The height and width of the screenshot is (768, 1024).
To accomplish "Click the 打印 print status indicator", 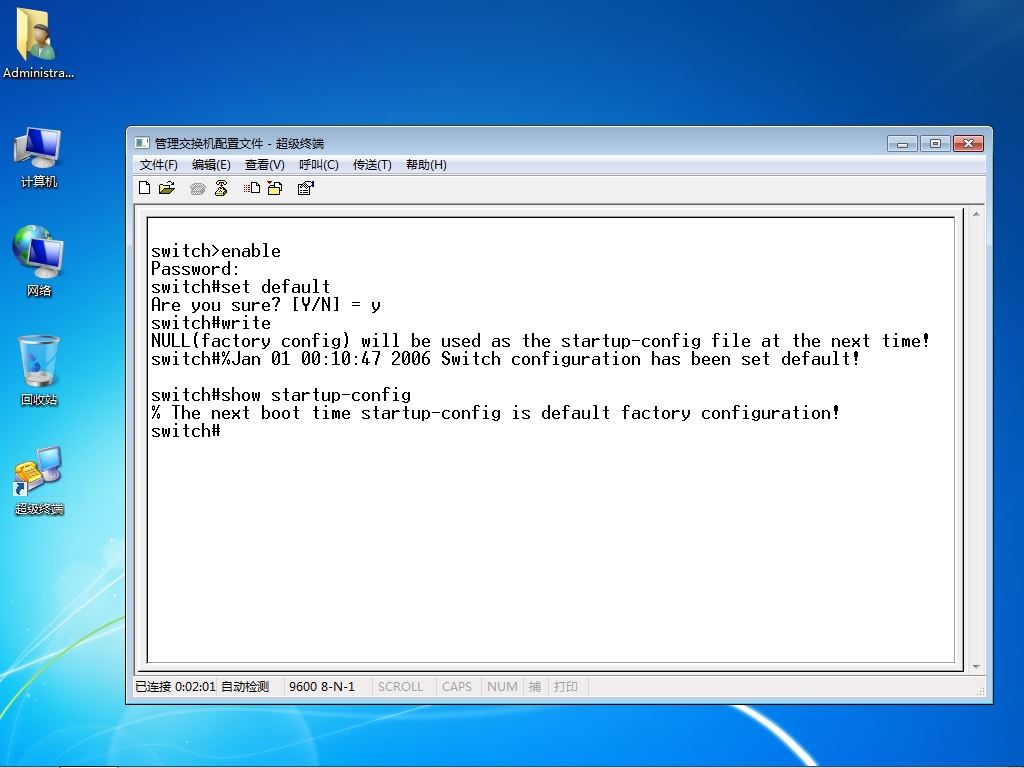I will [566, 686].
